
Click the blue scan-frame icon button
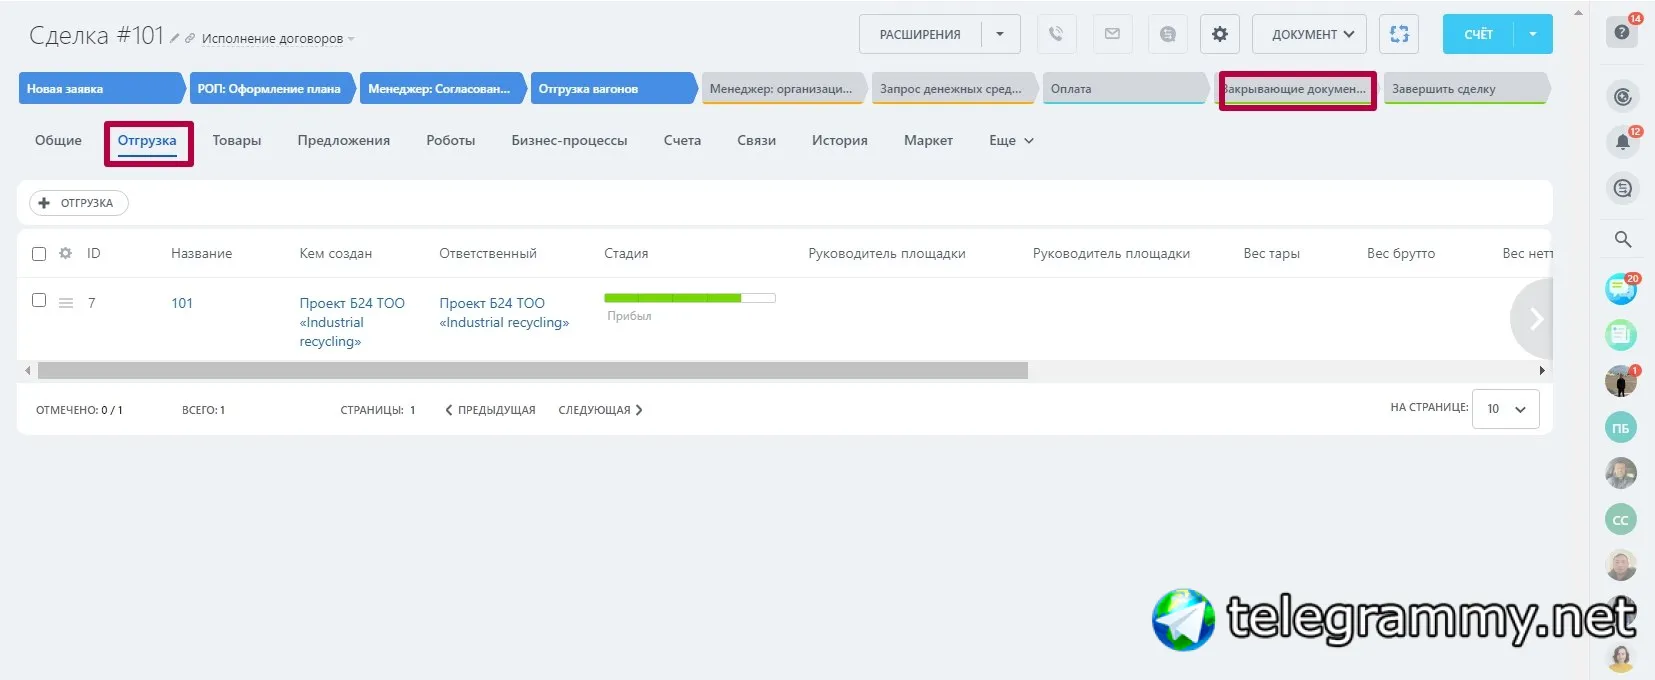(1399, 34)
